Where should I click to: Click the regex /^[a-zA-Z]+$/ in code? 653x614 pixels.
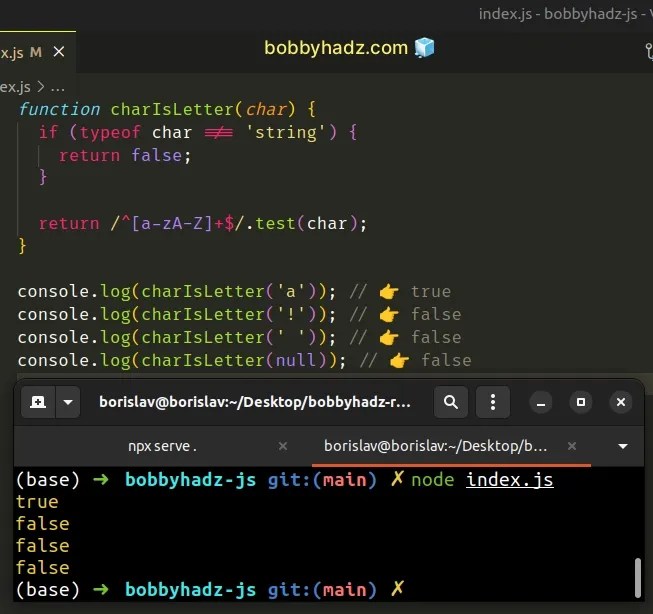tap(177, 224)
